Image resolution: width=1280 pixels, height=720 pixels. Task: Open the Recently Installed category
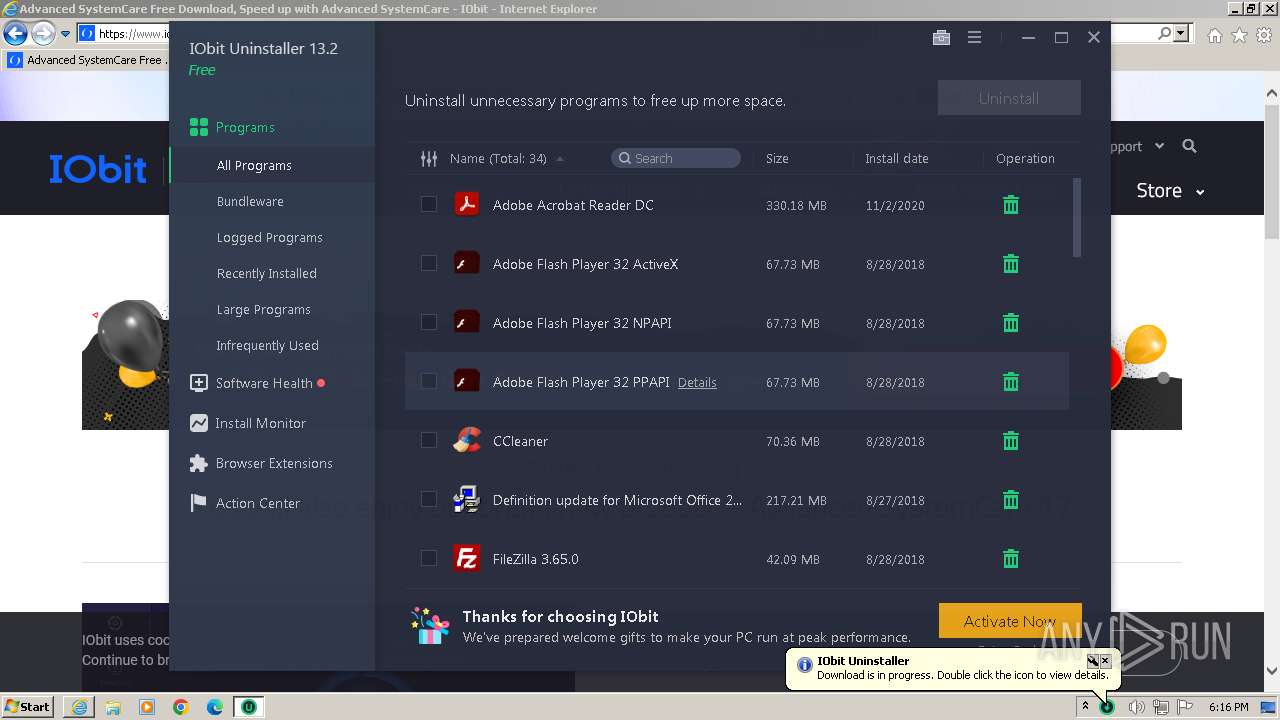[x=266, y=273]
